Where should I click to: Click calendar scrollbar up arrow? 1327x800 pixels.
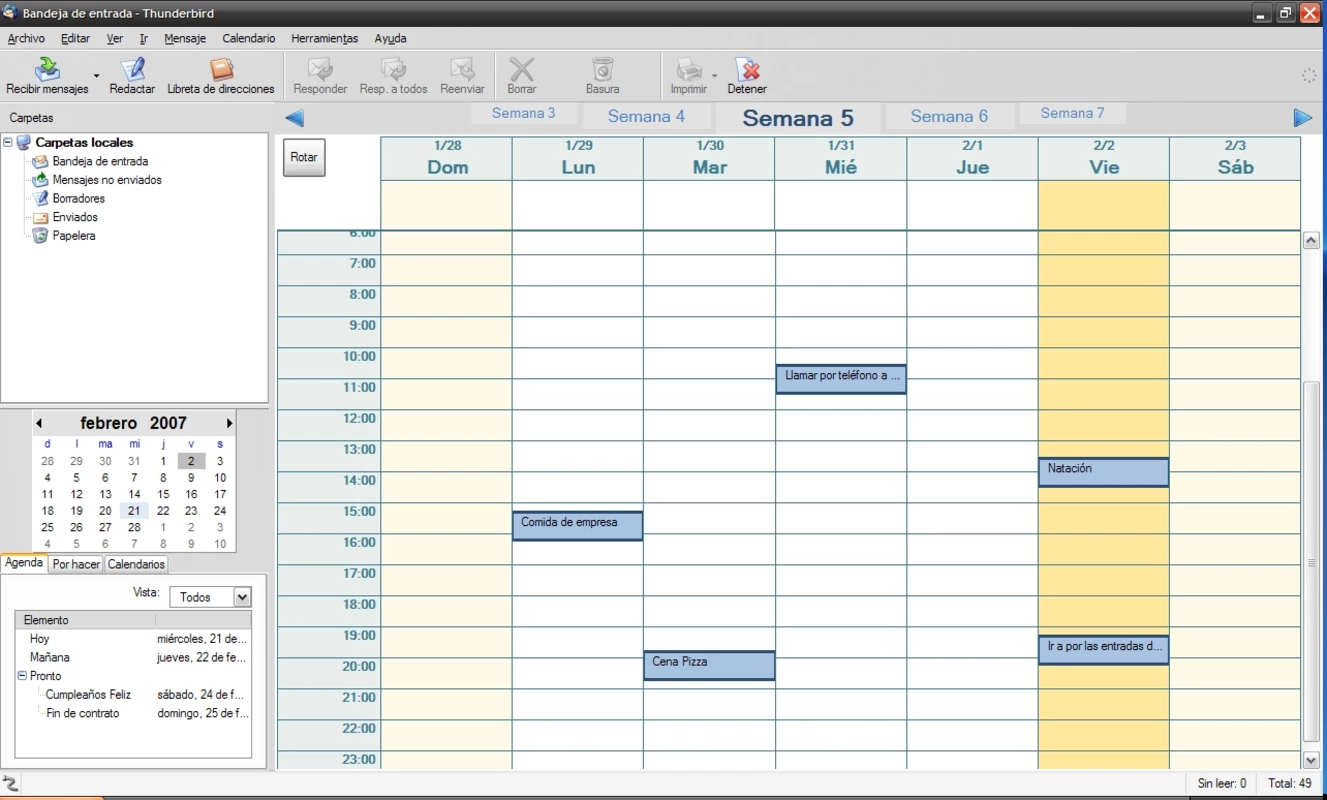pos(1311,241)
